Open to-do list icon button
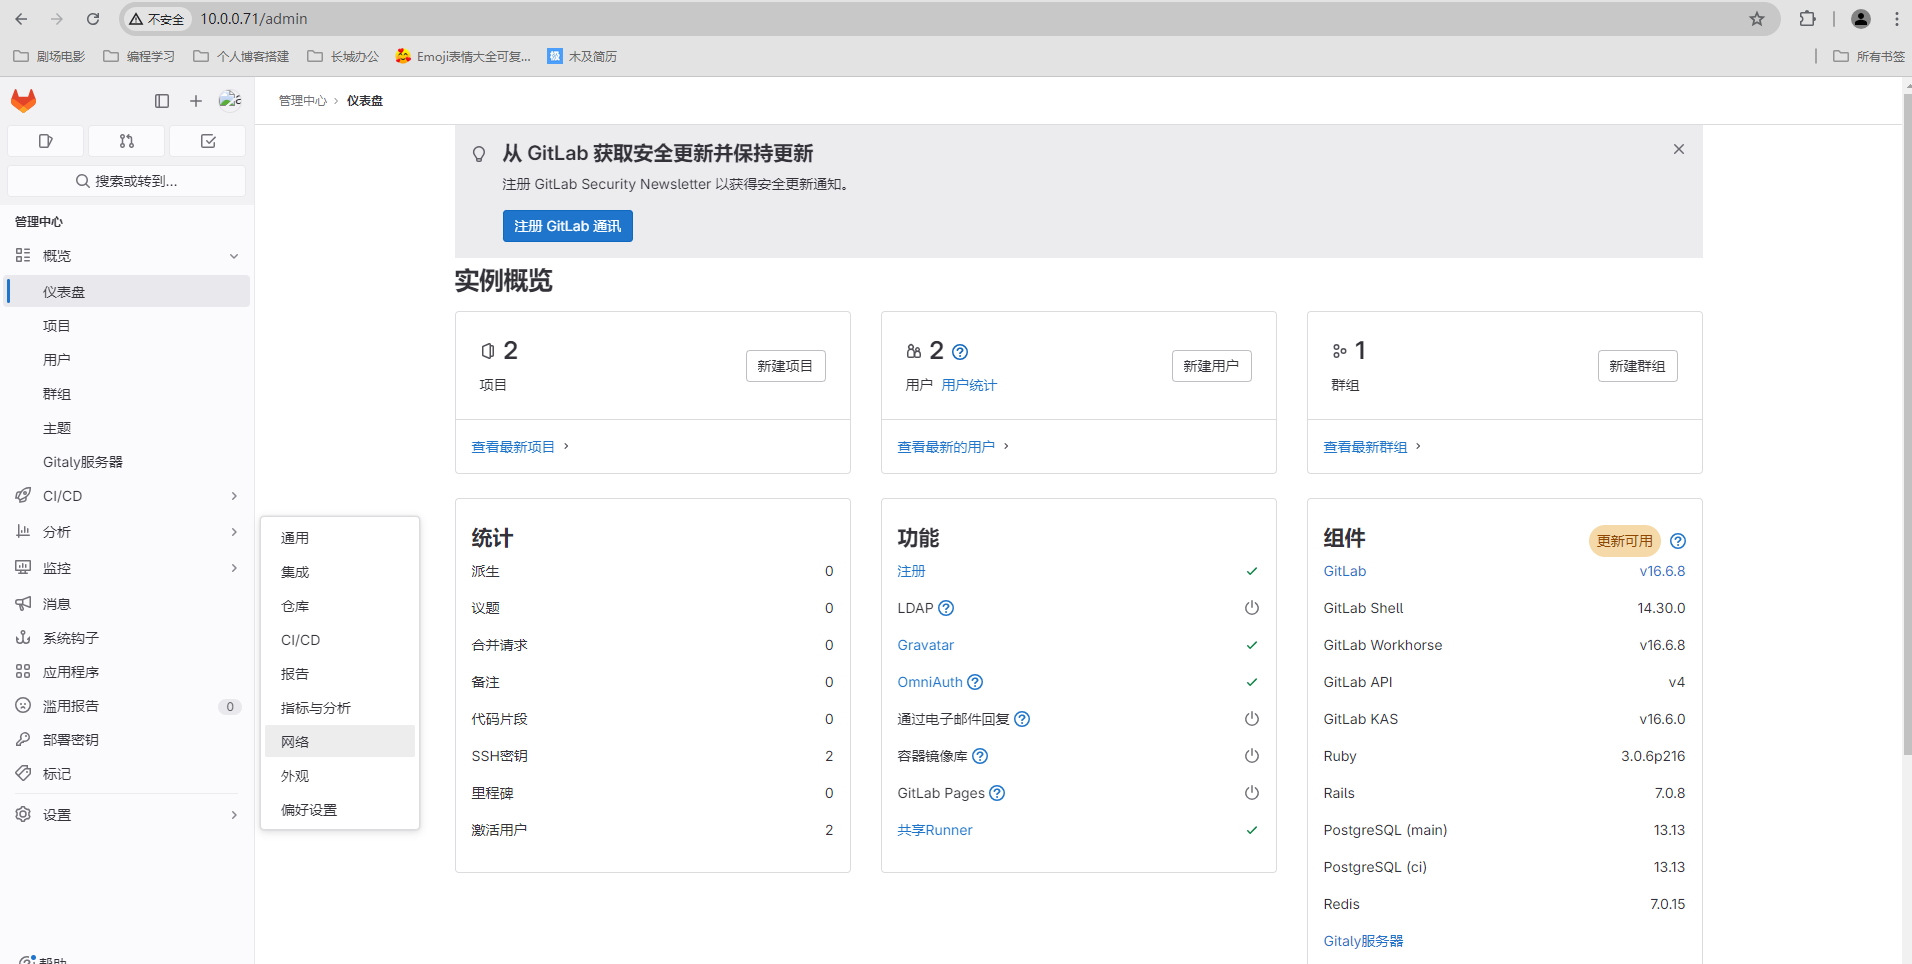Viewport: 1912px width, 964px height. (208, 141)
